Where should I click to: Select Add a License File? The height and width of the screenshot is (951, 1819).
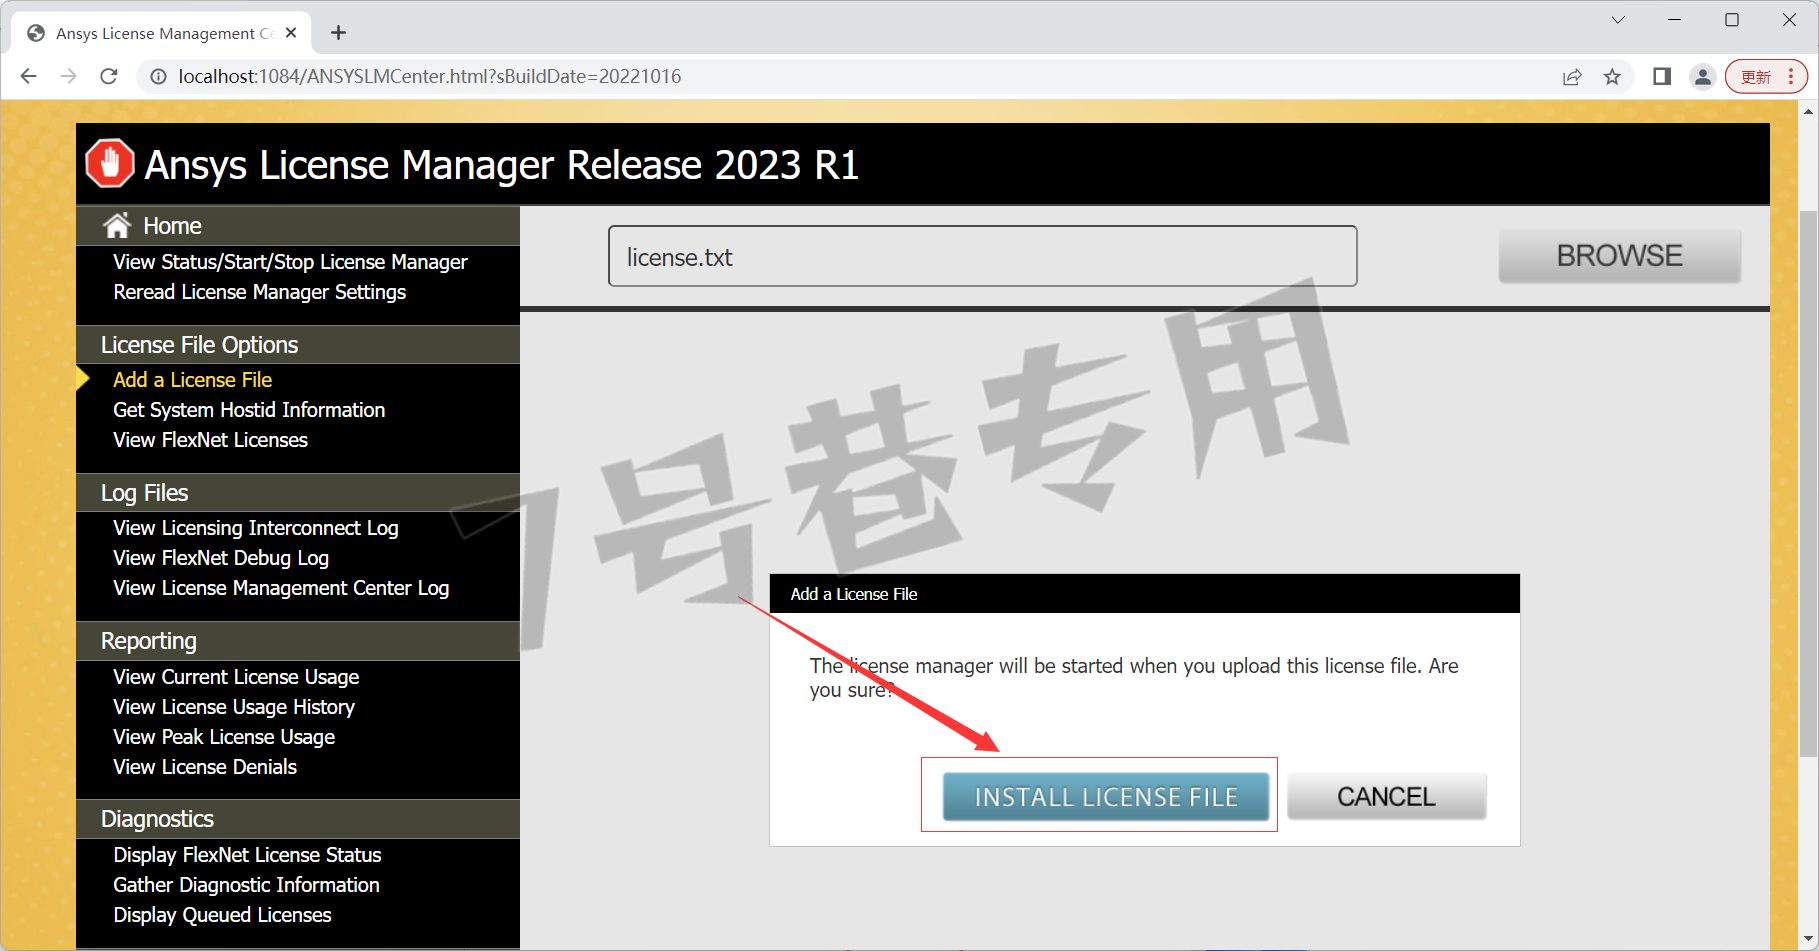click(x=193, y=380)
